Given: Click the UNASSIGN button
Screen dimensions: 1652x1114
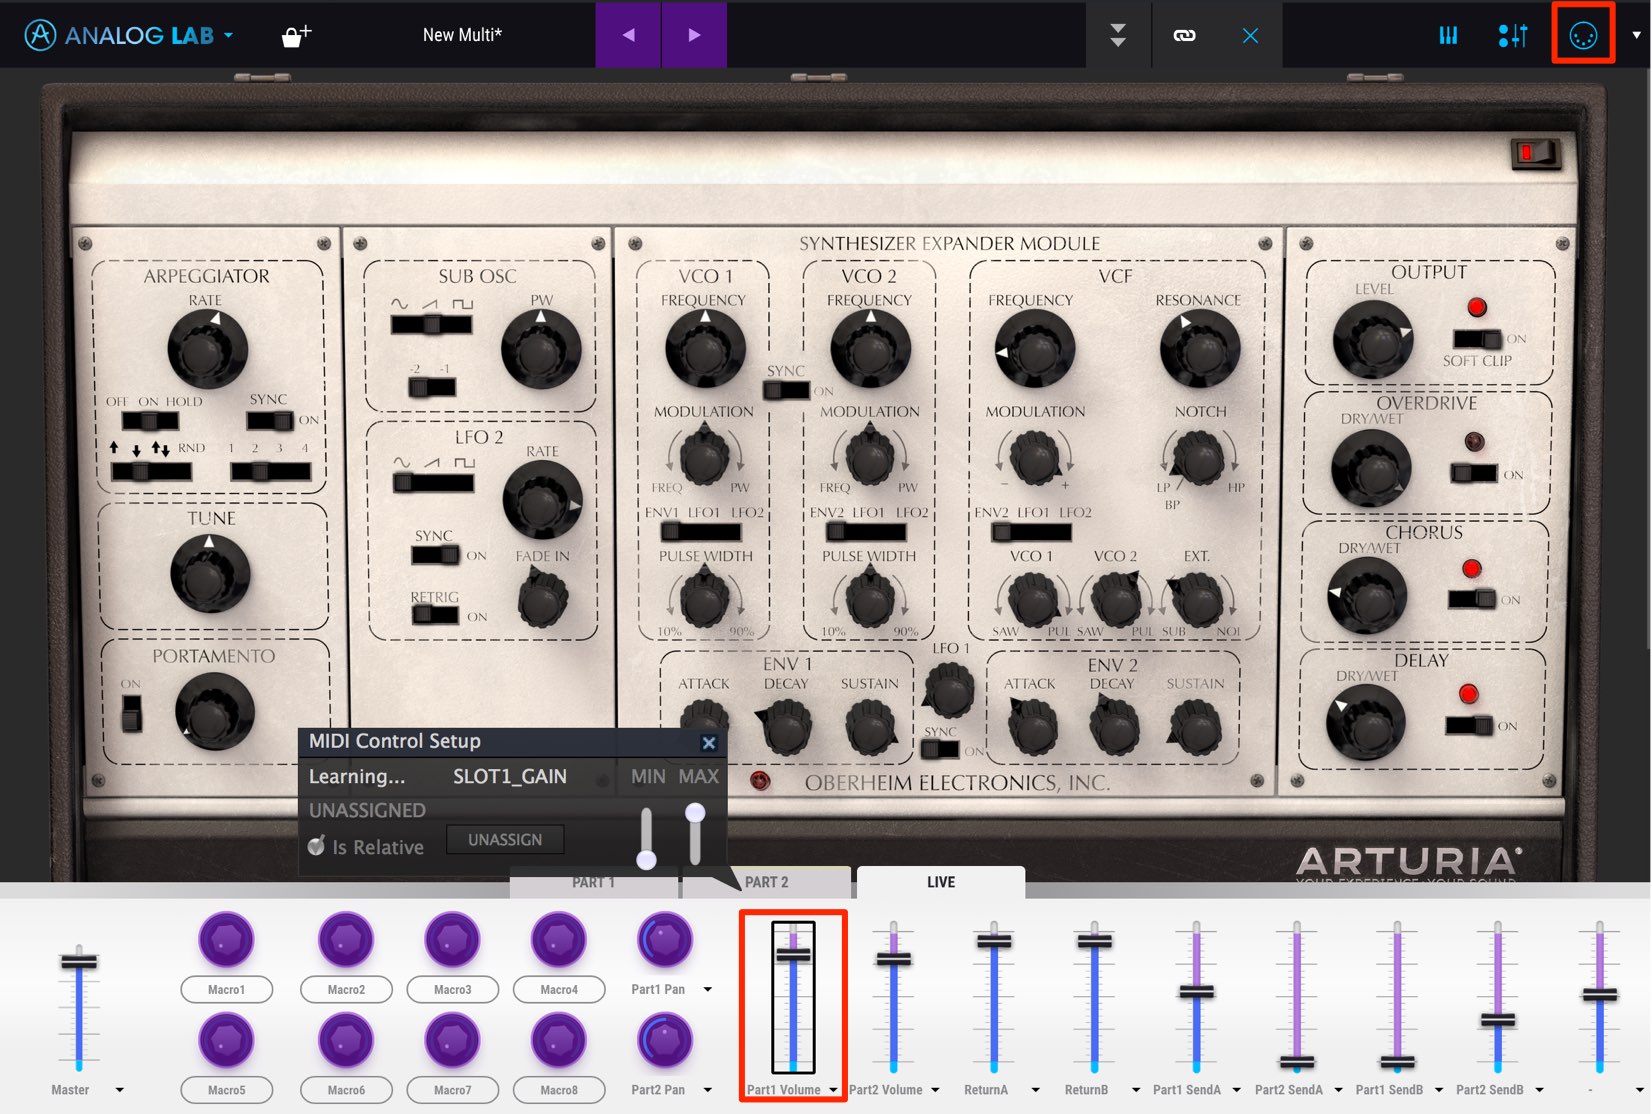Looking at the screenshot, I should tap(505, 840).
